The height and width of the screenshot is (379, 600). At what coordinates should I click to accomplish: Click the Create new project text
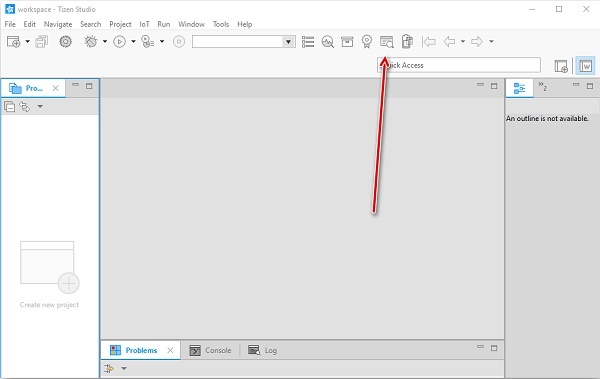49,305
